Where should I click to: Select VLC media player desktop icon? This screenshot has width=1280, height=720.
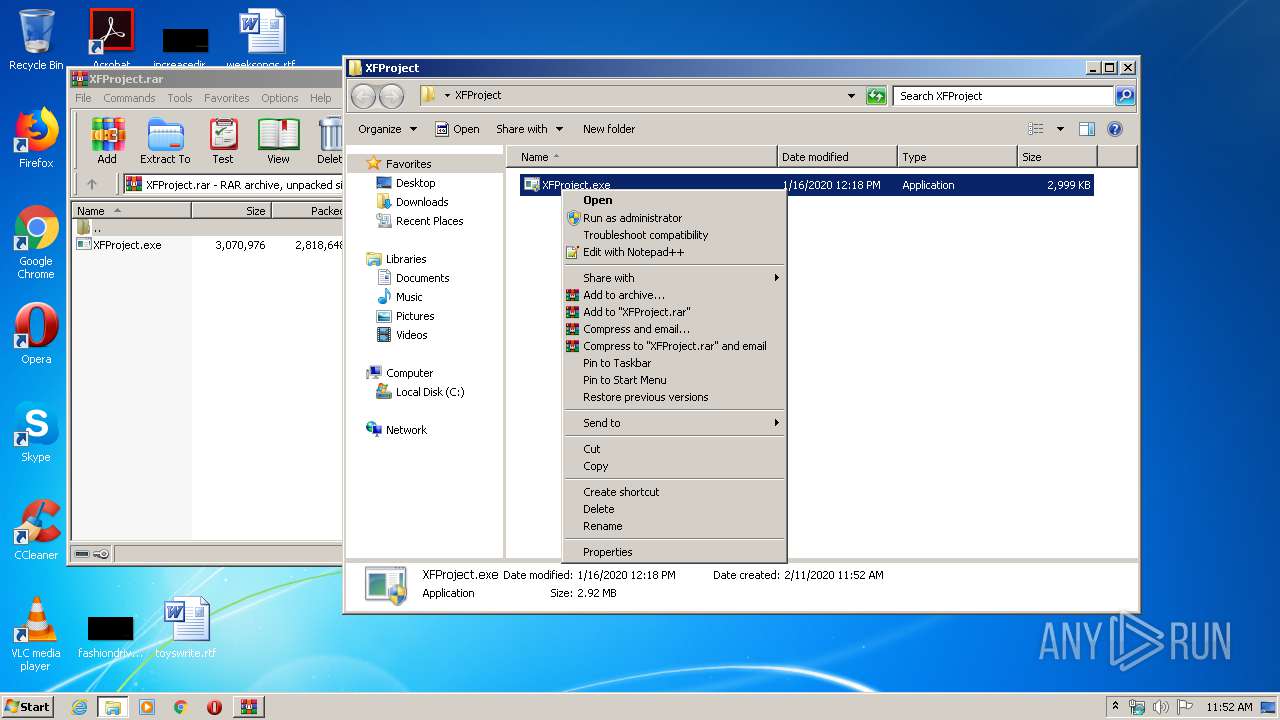[x=36, y=634]
